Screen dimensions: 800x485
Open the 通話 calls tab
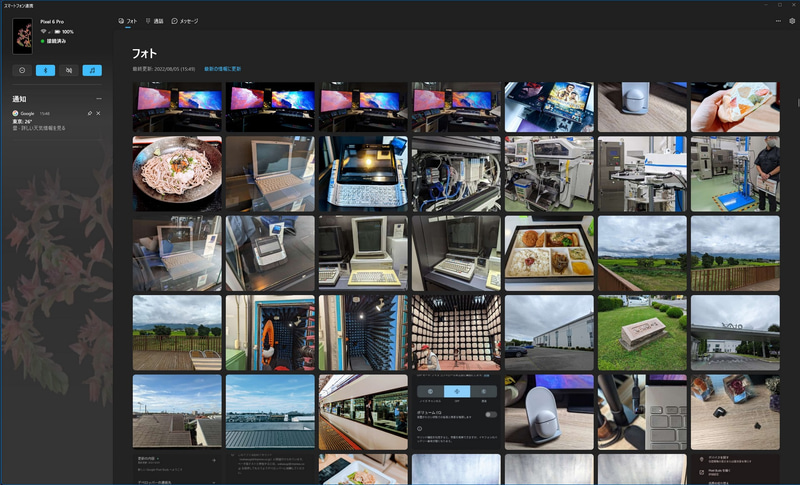(x=155, y=21)
